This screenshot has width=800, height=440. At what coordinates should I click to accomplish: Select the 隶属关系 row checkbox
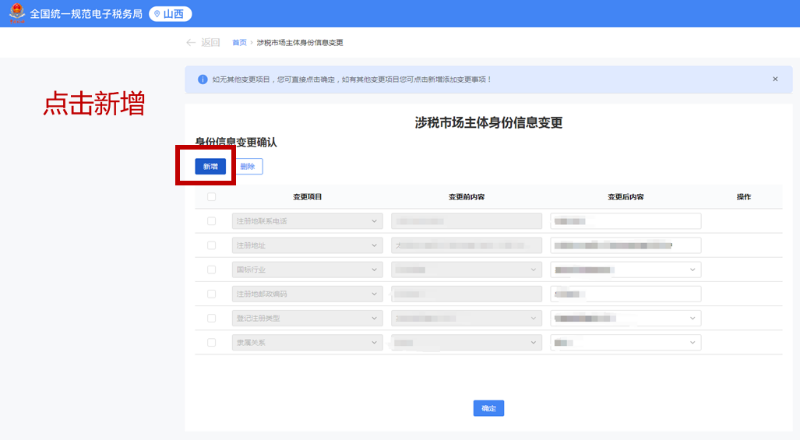click(x=211, y=342)
